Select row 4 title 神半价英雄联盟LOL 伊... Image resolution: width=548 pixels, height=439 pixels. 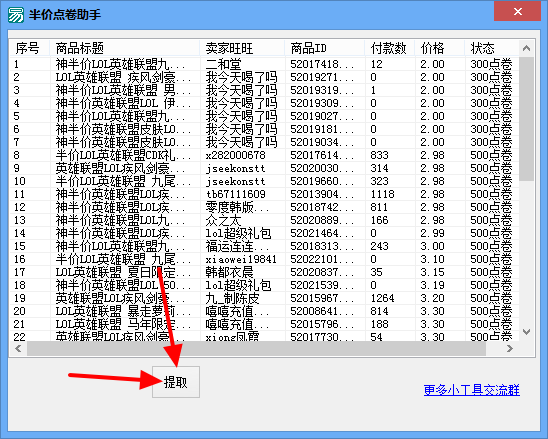coord(123,103)
